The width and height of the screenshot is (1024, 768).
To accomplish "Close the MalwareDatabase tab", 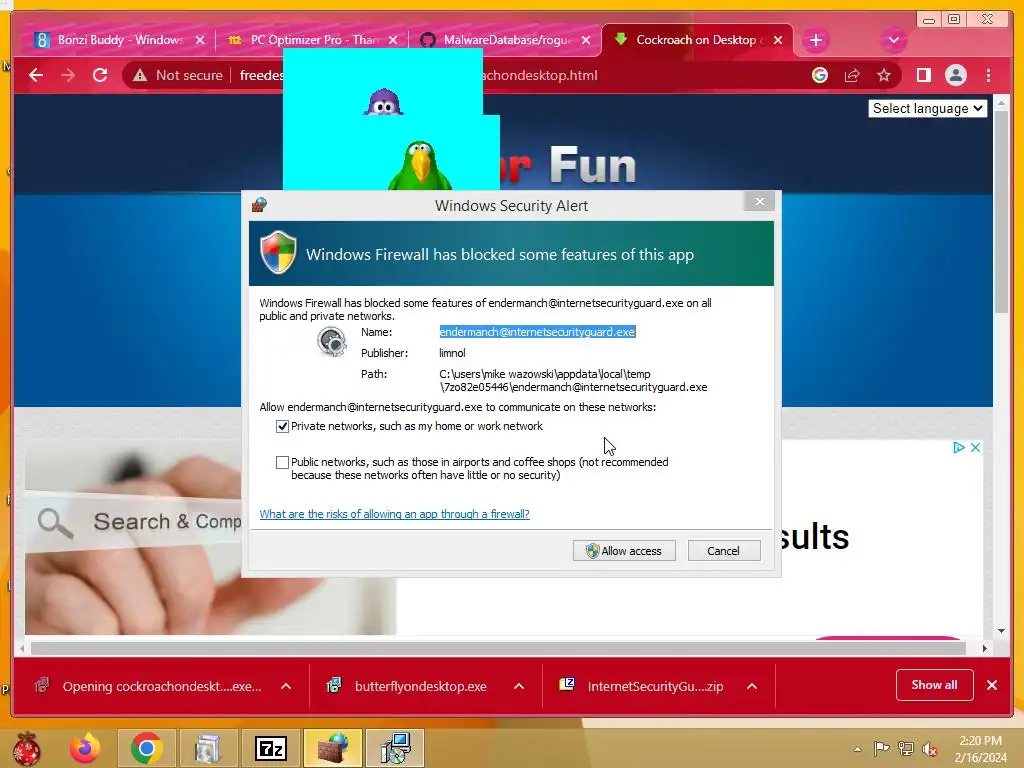I will tap(586, 40).
